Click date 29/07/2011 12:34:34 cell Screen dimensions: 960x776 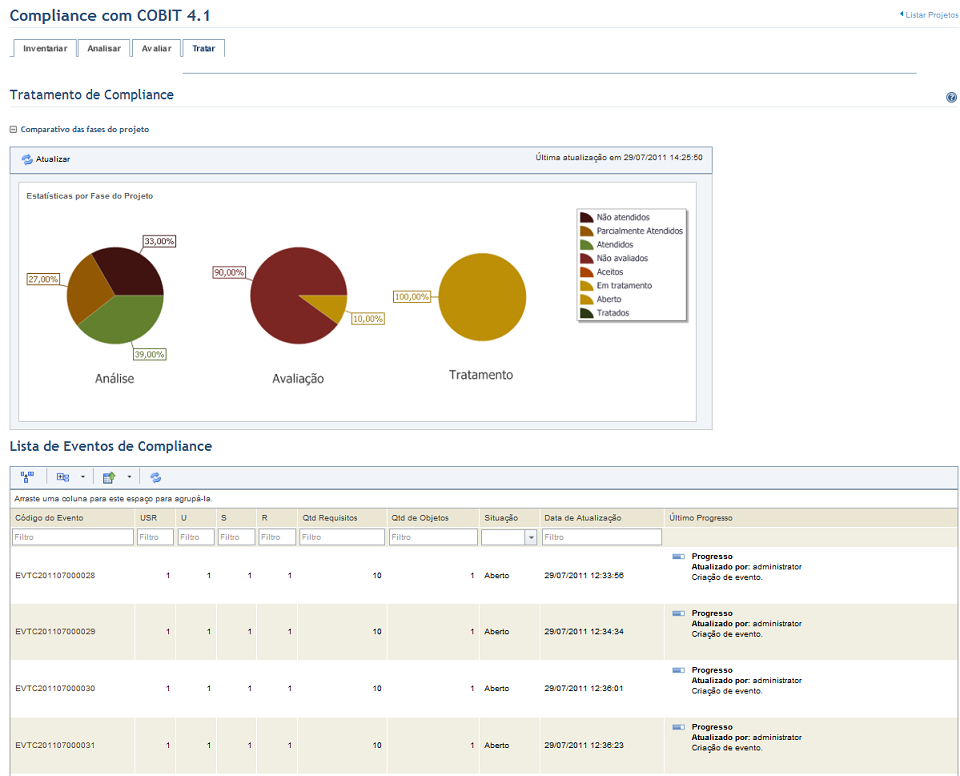[584, 631]
